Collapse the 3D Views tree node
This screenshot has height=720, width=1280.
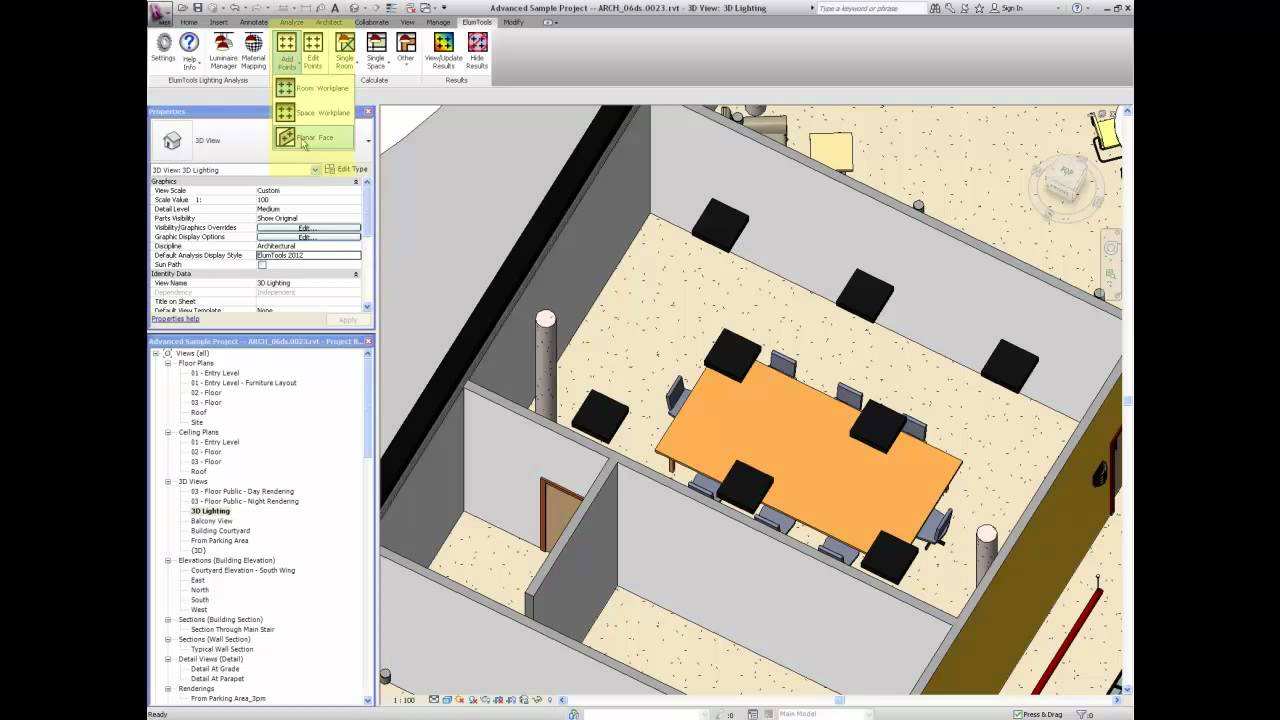pos(168,481)
